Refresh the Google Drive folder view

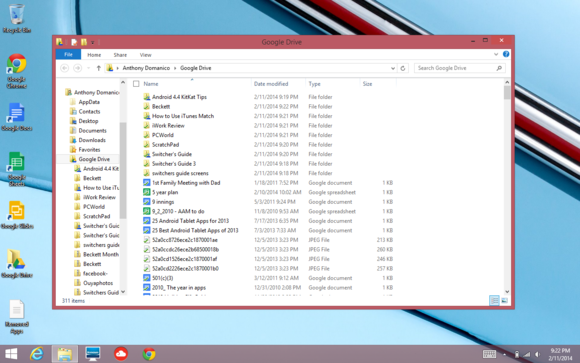point(403,68)
